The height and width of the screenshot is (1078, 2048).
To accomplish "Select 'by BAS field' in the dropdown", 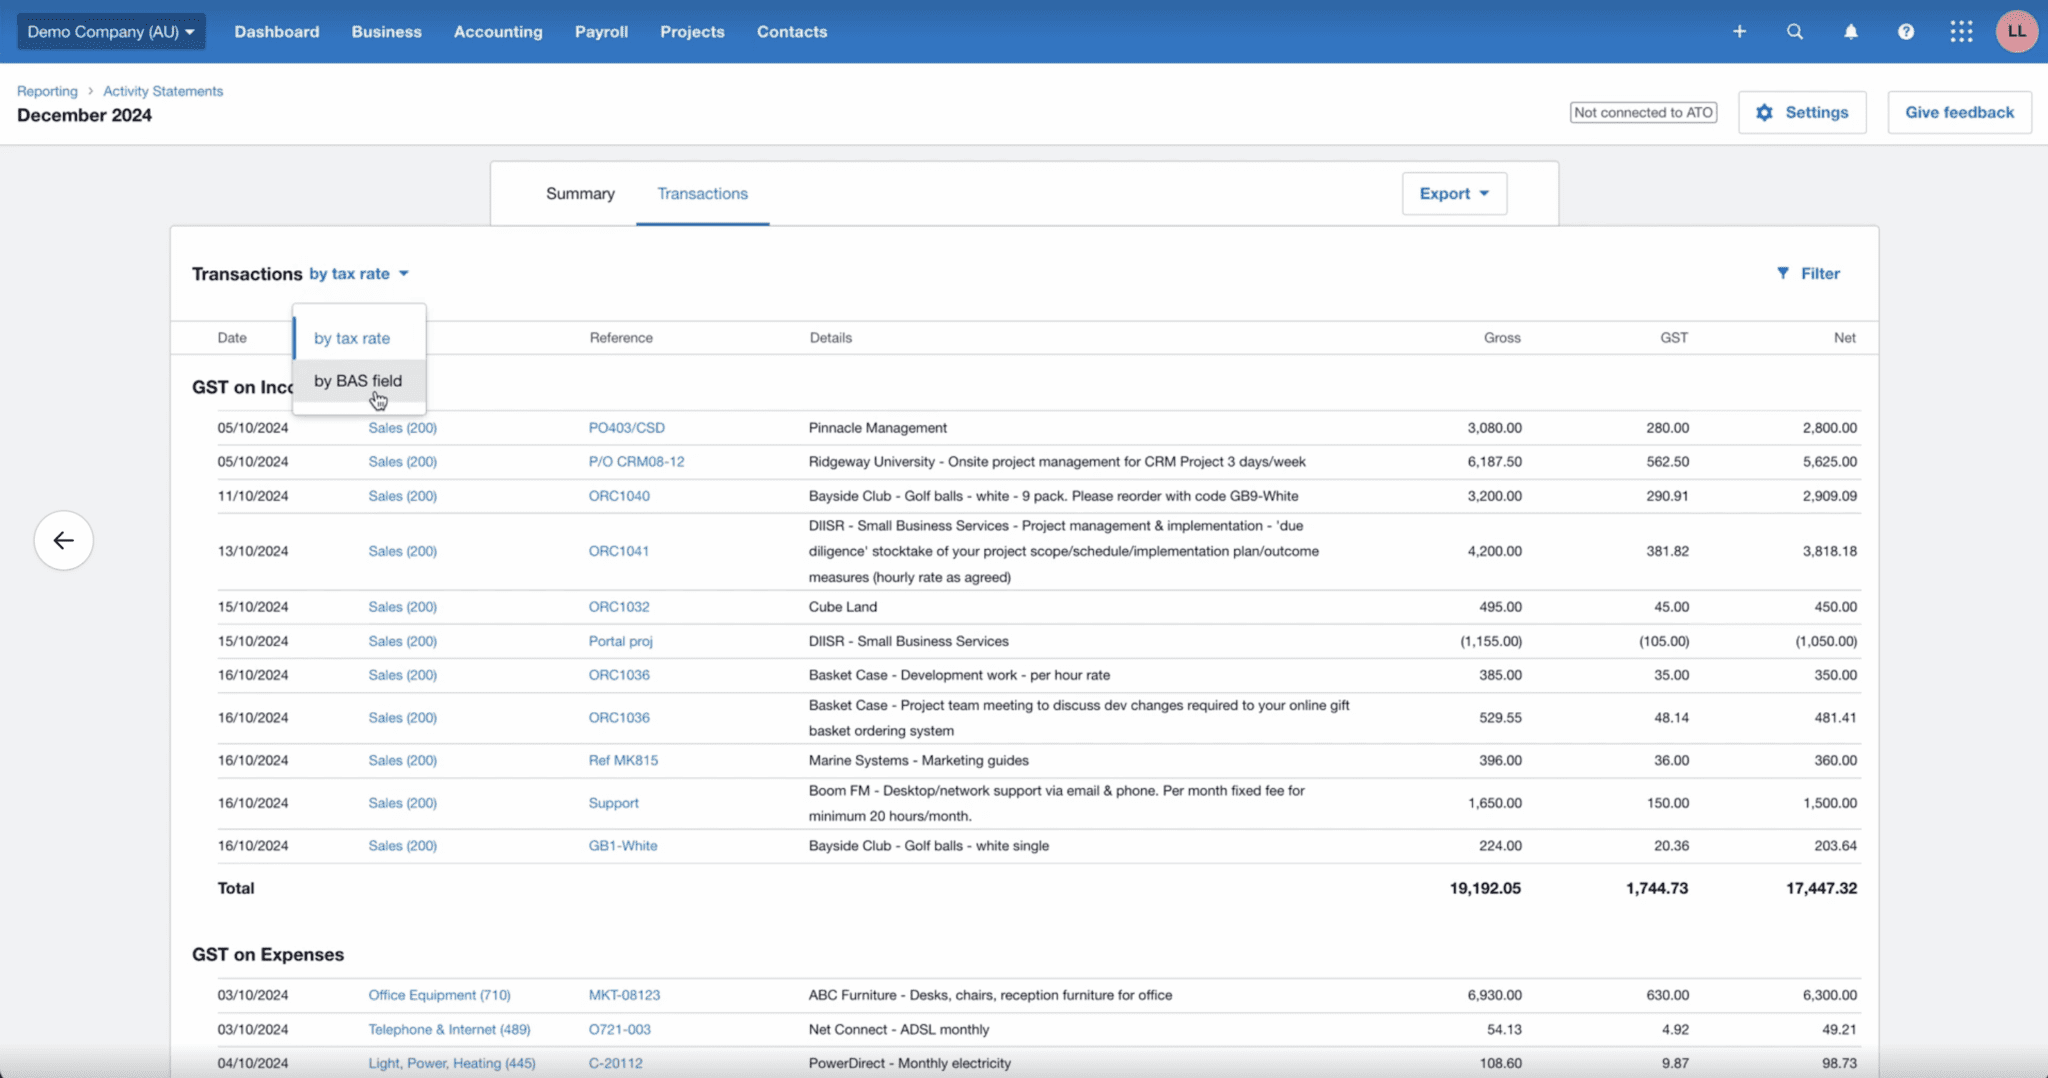I will 358,381.
